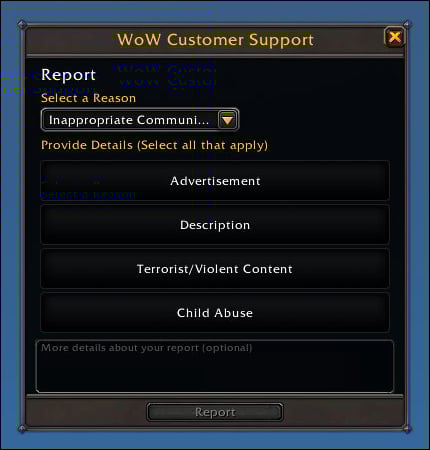Click the bottom-left corner diamond ornament
Screen dimensions: 430x450
22,429
